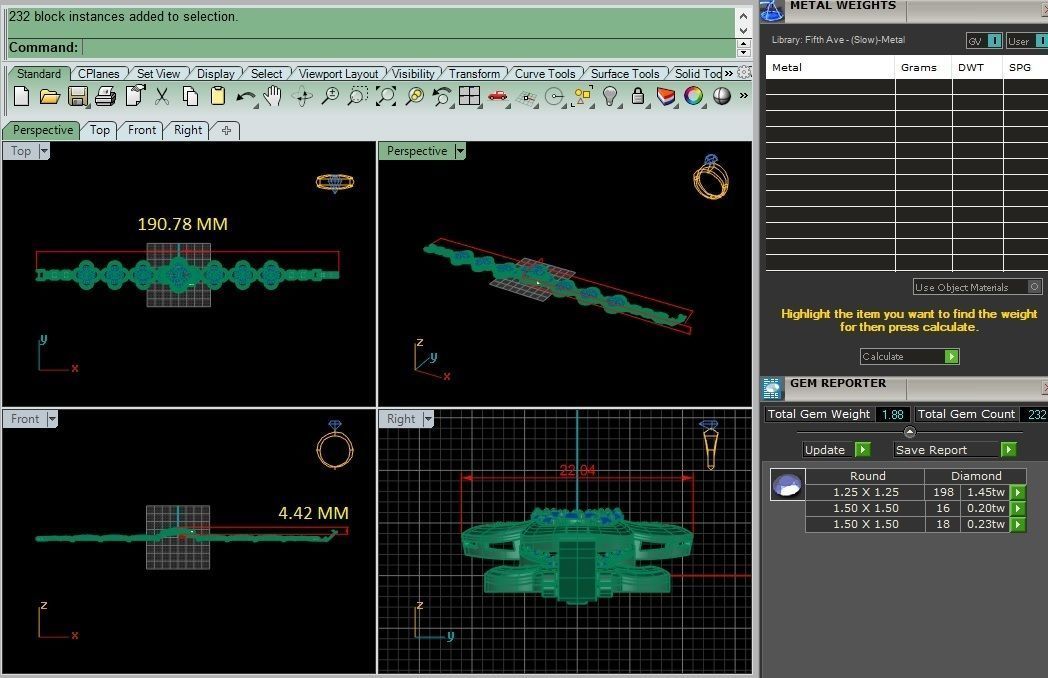The height and width of the screenshot is (678, 1048).
Task: Select the Rotate View tool
Action: 302,97
